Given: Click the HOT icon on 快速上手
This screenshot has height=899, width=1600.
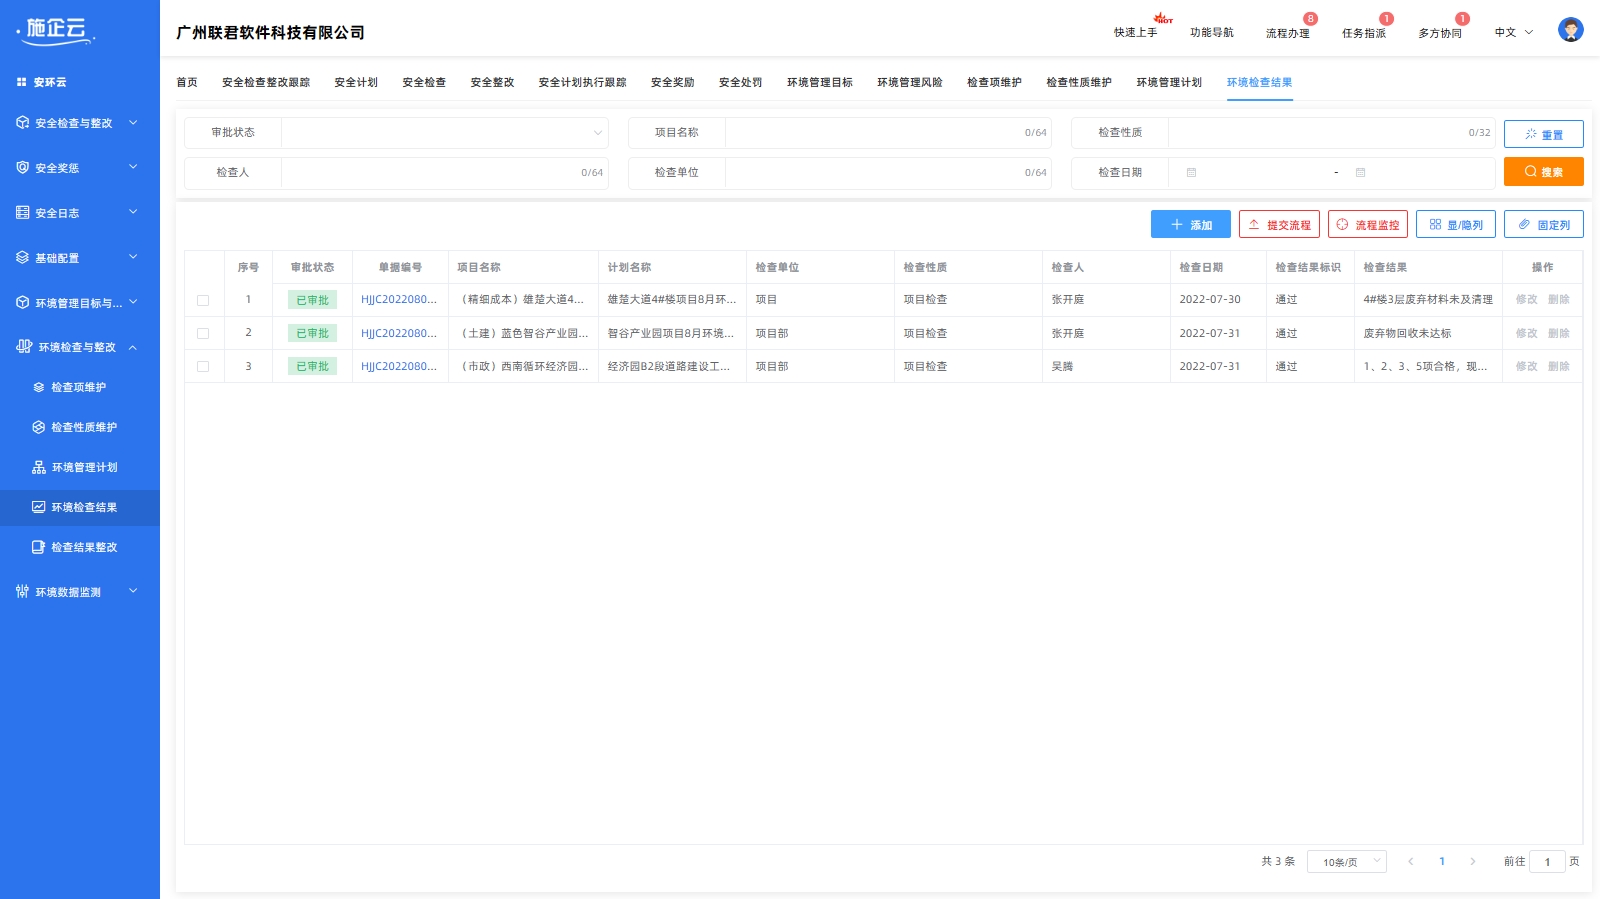Looking at the screenshot, I should [x=1163, y=19].
